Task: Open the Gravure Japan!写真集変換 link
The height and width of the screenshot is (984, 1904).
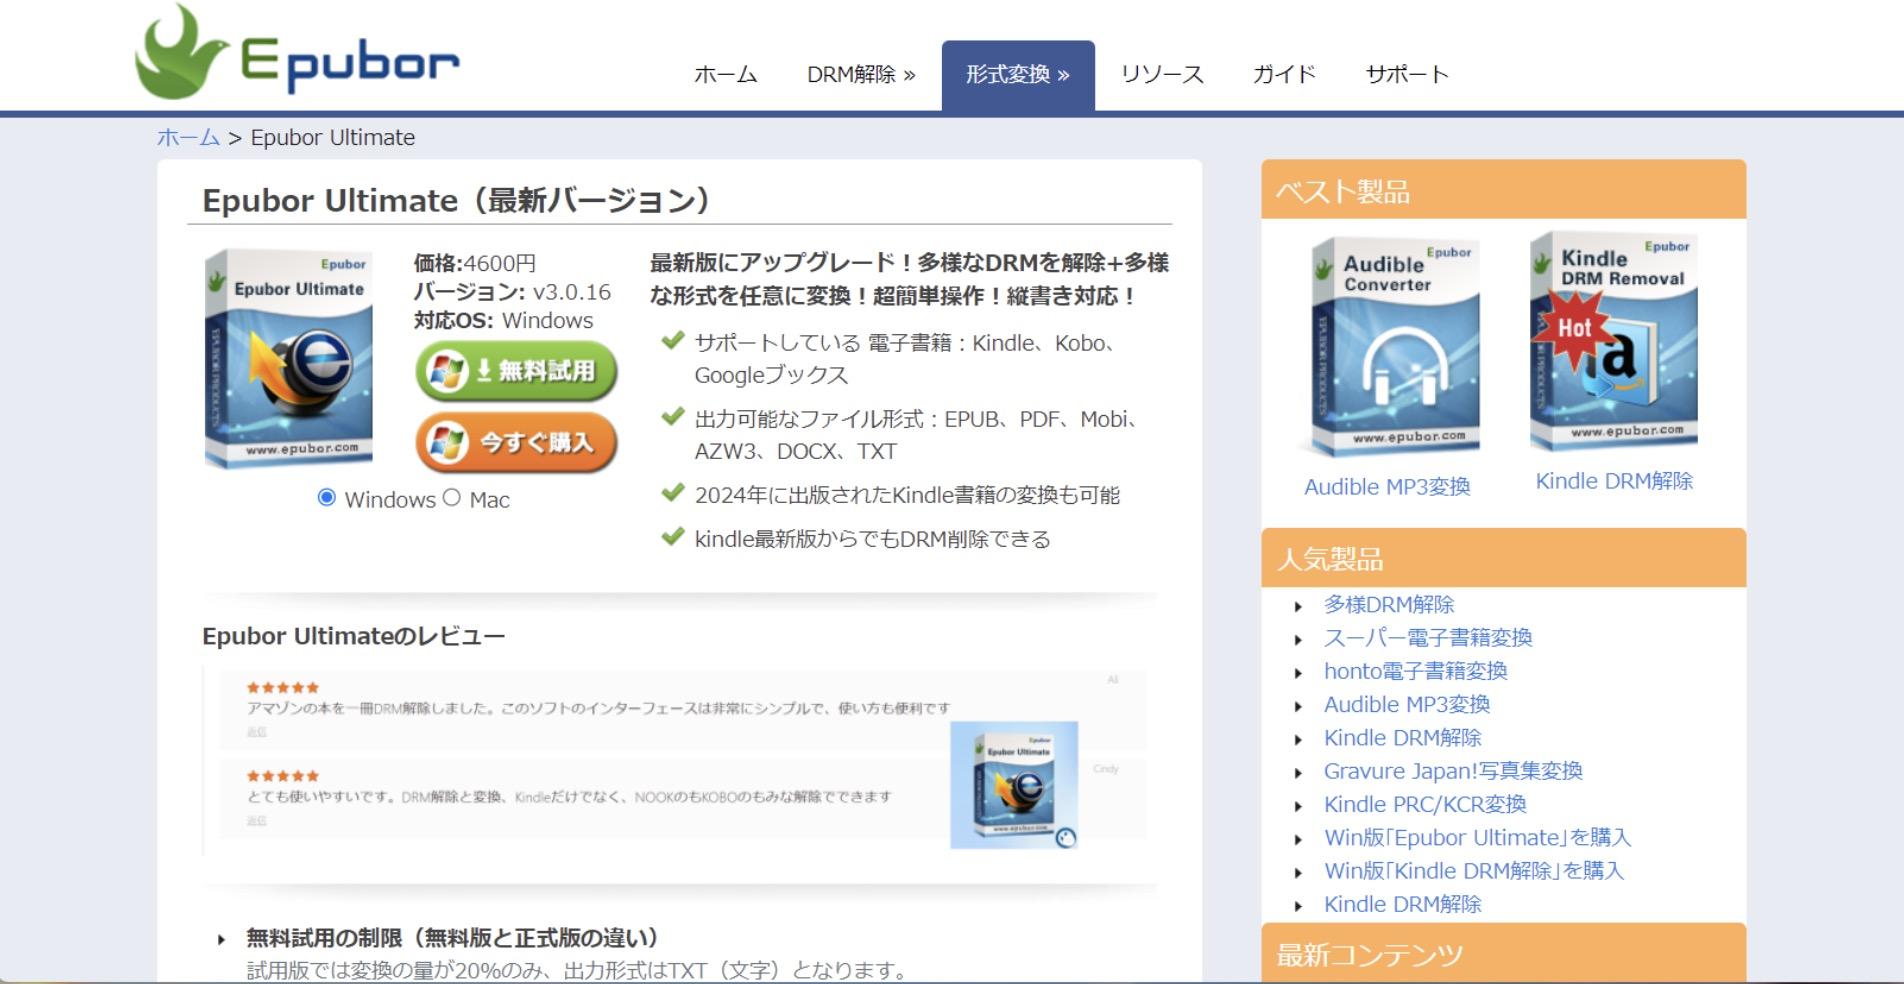Action: (x=1453, y=771)
